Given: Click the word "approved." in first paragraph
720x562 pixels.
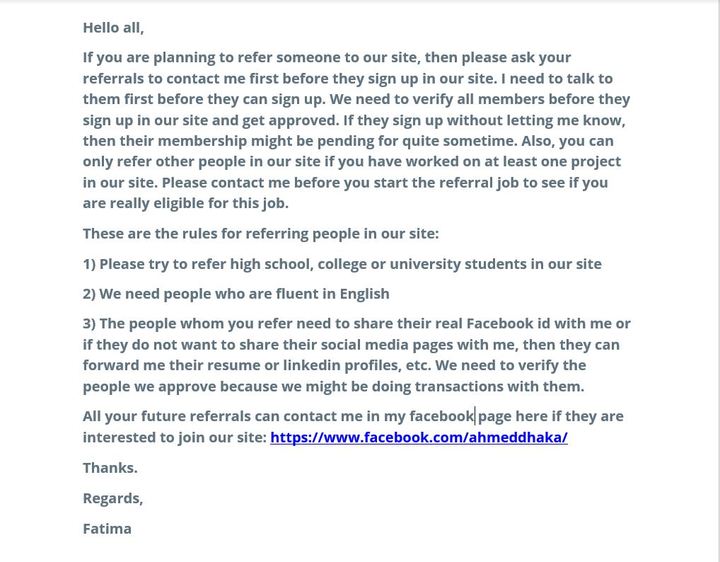Looking at the screenshot, I should pyautogui.click(x=304, y=120).
